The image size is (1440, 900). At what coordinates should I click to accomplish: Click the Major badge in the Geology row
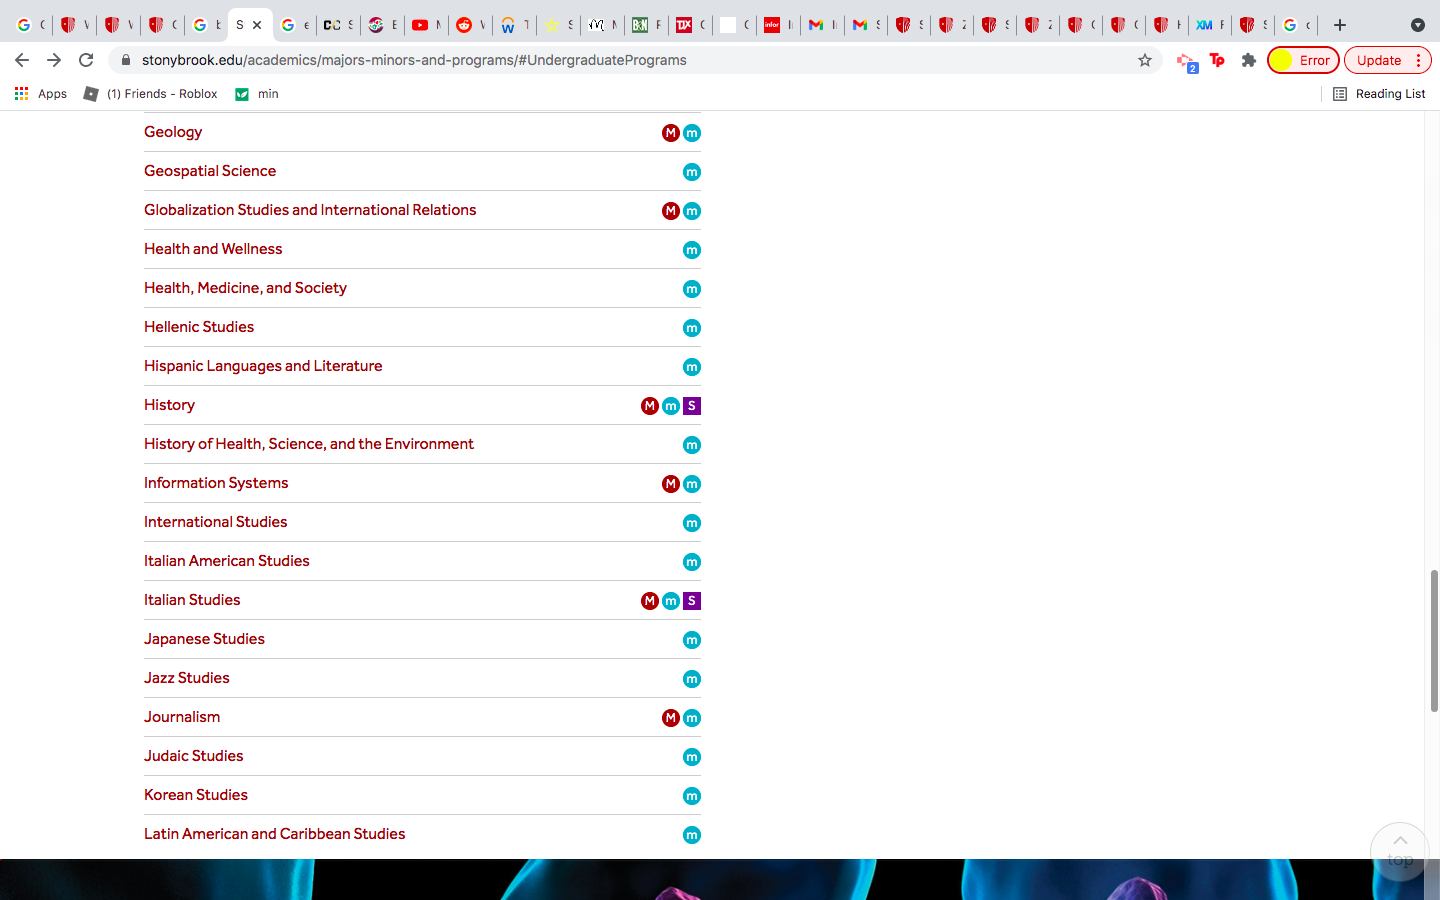point(671,133)
